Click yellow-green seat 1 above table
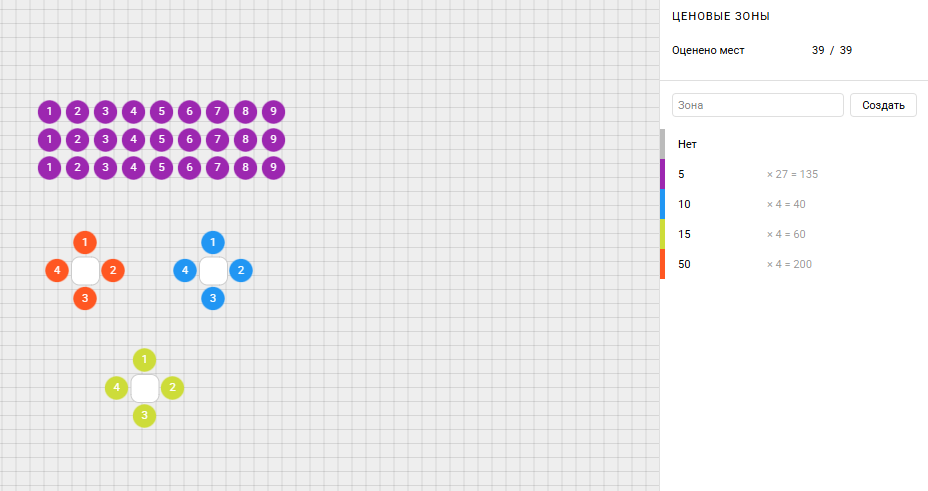928x491 pixels. click(x=144, y=360)
